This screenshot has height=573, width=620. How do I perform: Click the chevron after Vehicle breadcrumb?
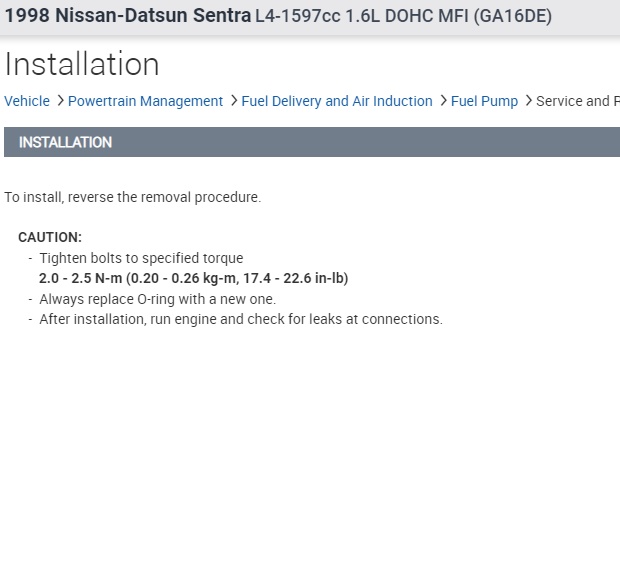(x=60, y=101)
